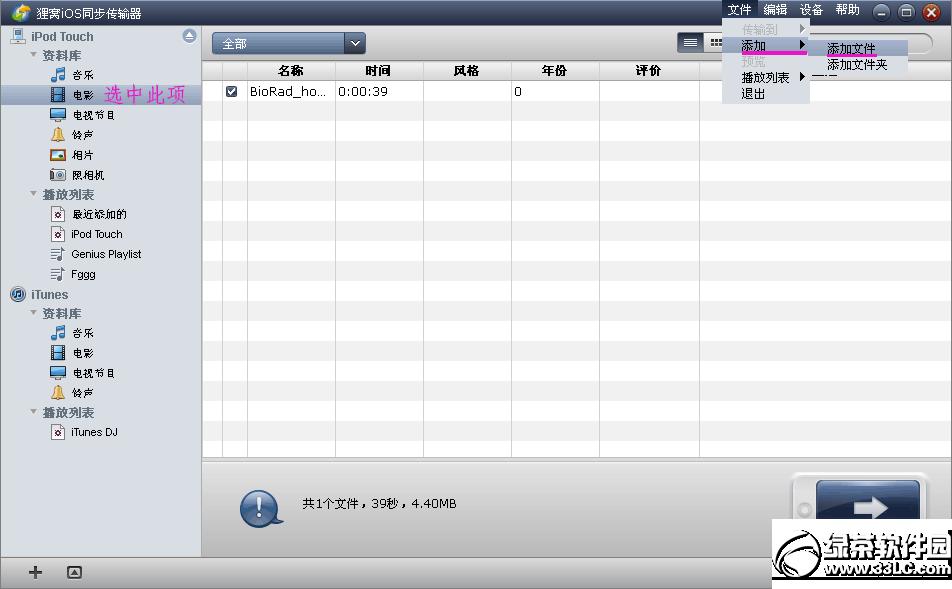Sort by the 风格 column header
Viewport: 952px width, 589px height.
pos(466,70)
